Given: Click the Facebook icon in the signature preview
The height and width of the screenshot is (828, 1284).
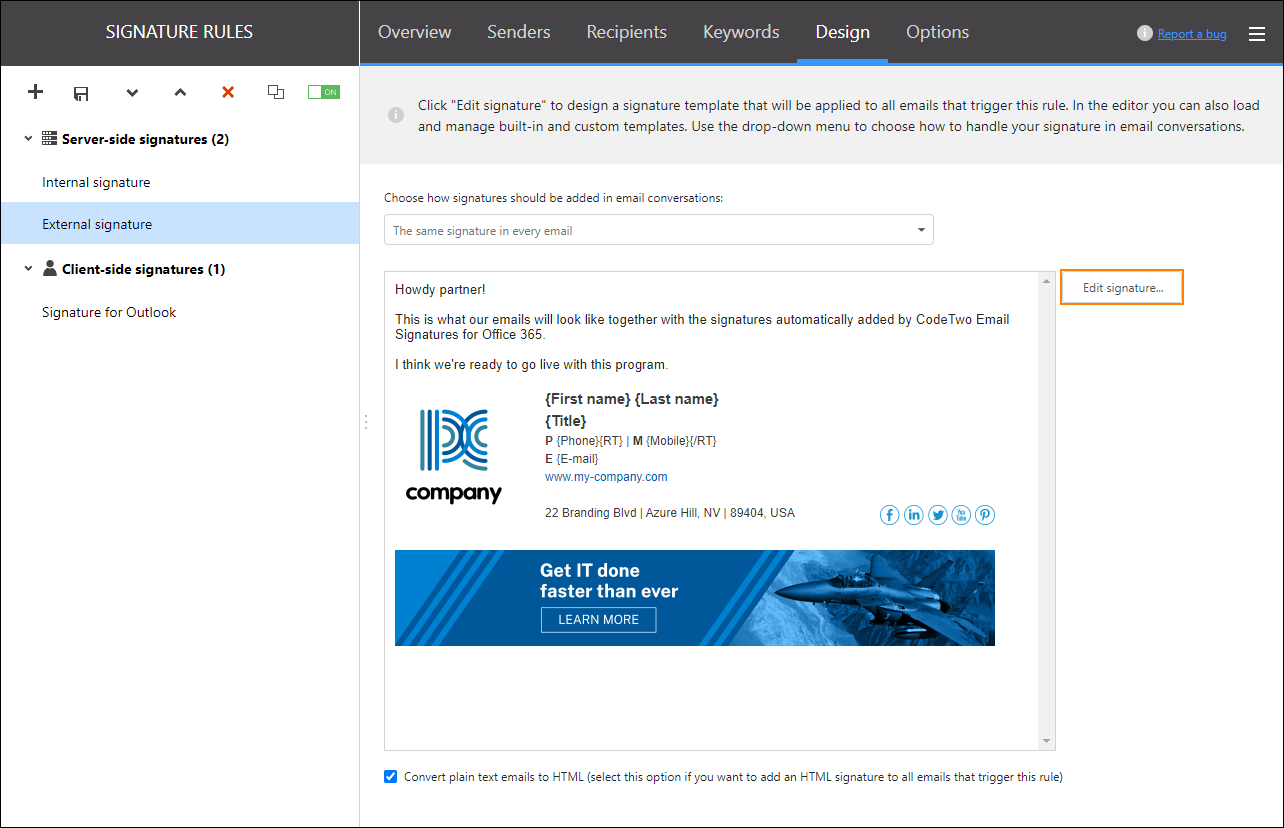Looking at the screenshot, I should pyautogui.click(x=889, y=514).
